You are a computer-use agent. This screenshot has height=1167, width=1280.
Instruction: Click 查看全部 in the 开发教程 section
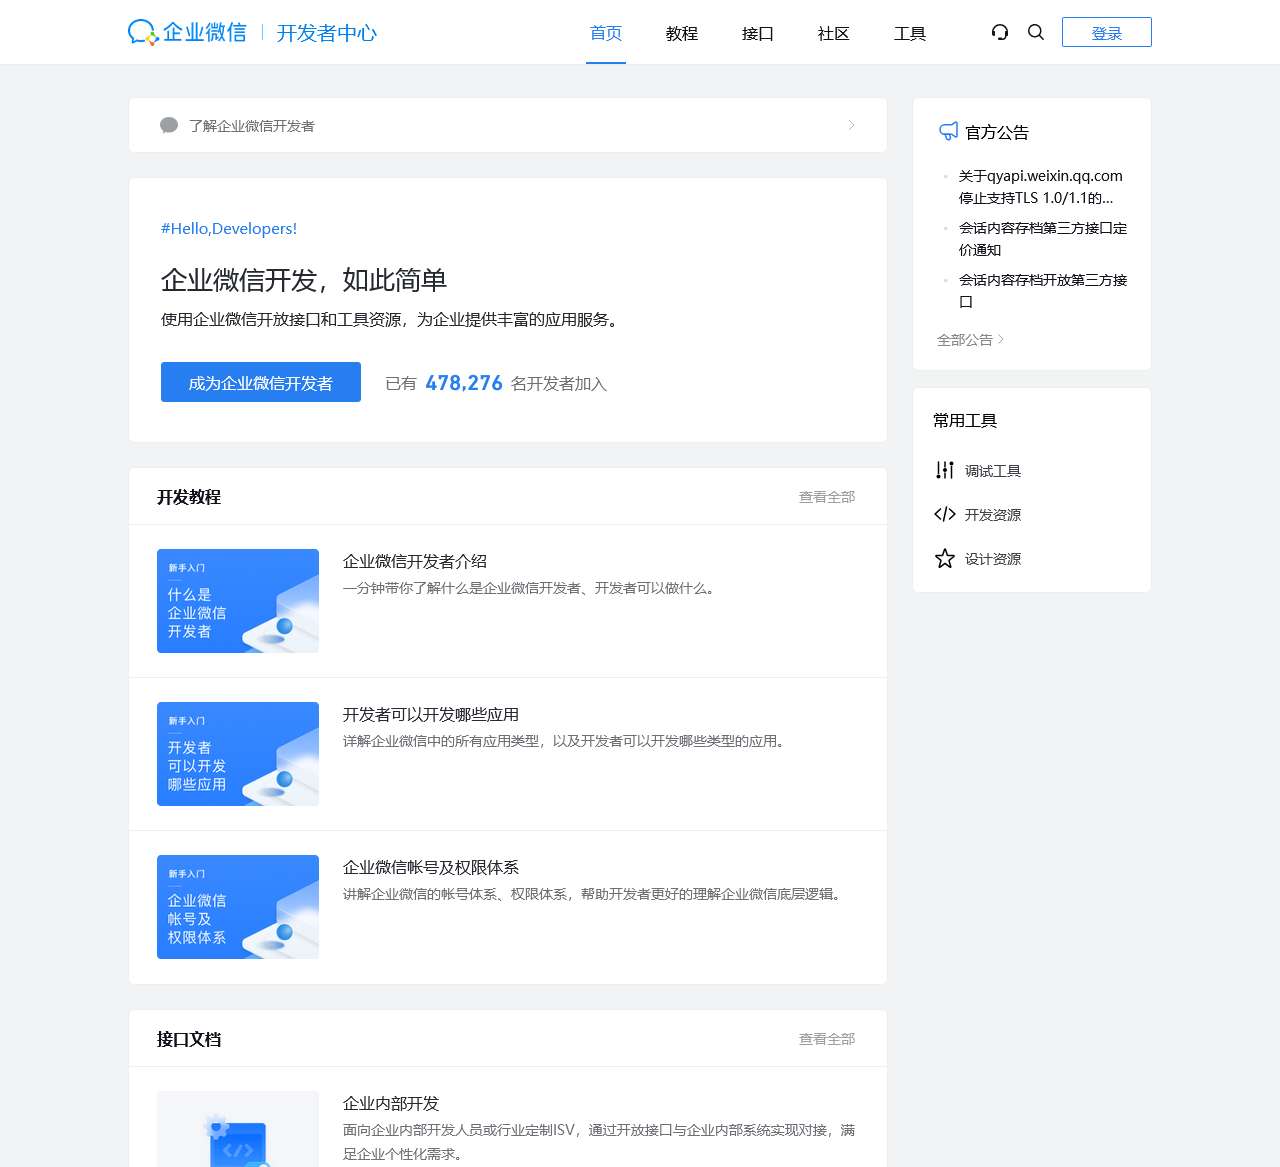click(x=827, y=497)
